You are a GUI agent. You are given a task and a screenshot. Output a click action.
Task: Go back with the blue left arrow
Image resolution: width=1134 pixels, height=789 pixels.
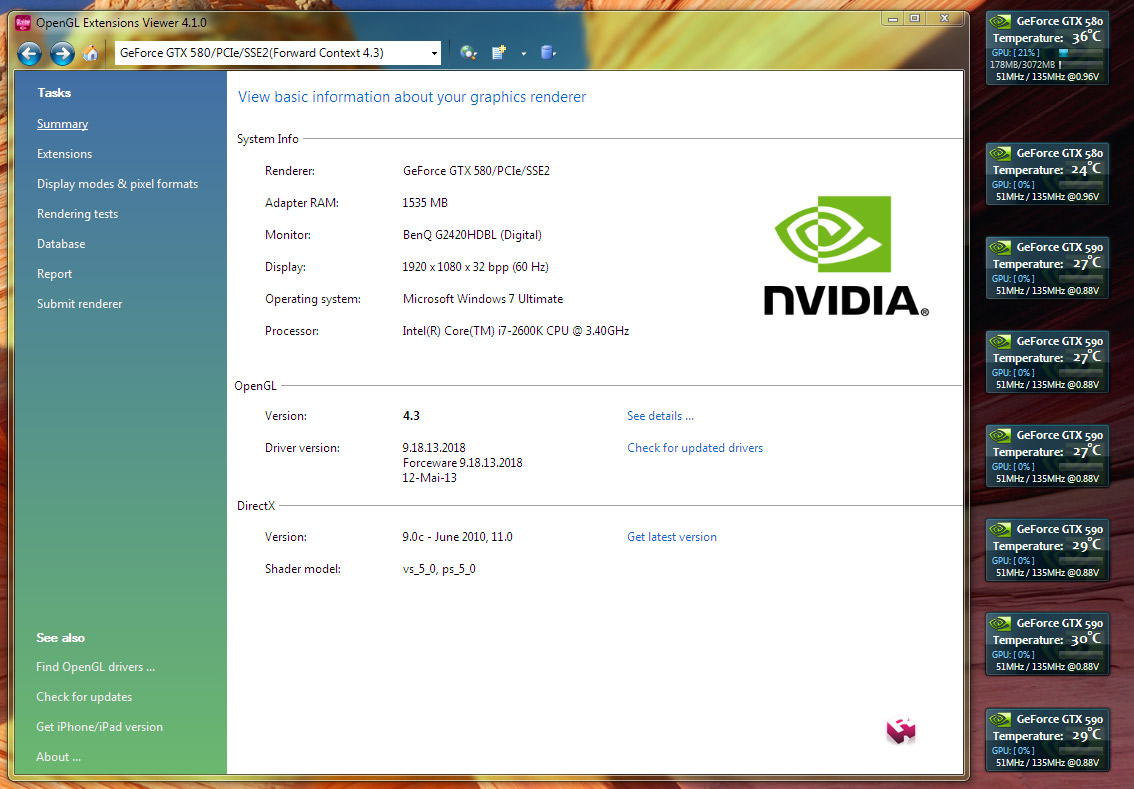pyautogui.click(x=29, y=54)
